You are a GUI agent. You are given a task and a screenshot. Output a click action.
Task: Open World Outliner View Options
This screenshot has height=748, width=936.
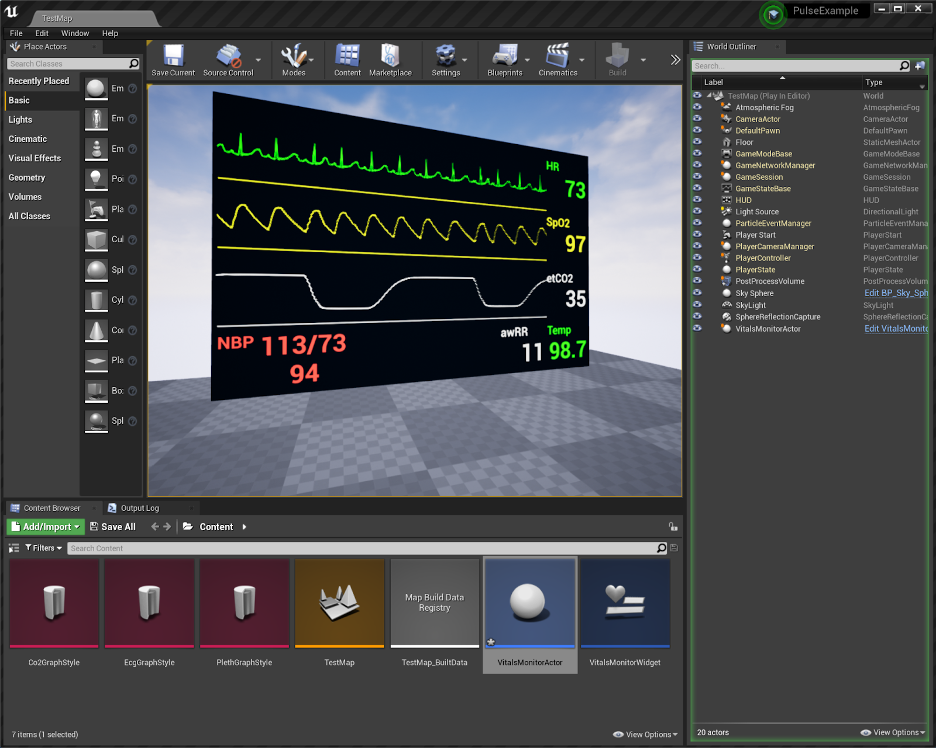click(893, 732)
